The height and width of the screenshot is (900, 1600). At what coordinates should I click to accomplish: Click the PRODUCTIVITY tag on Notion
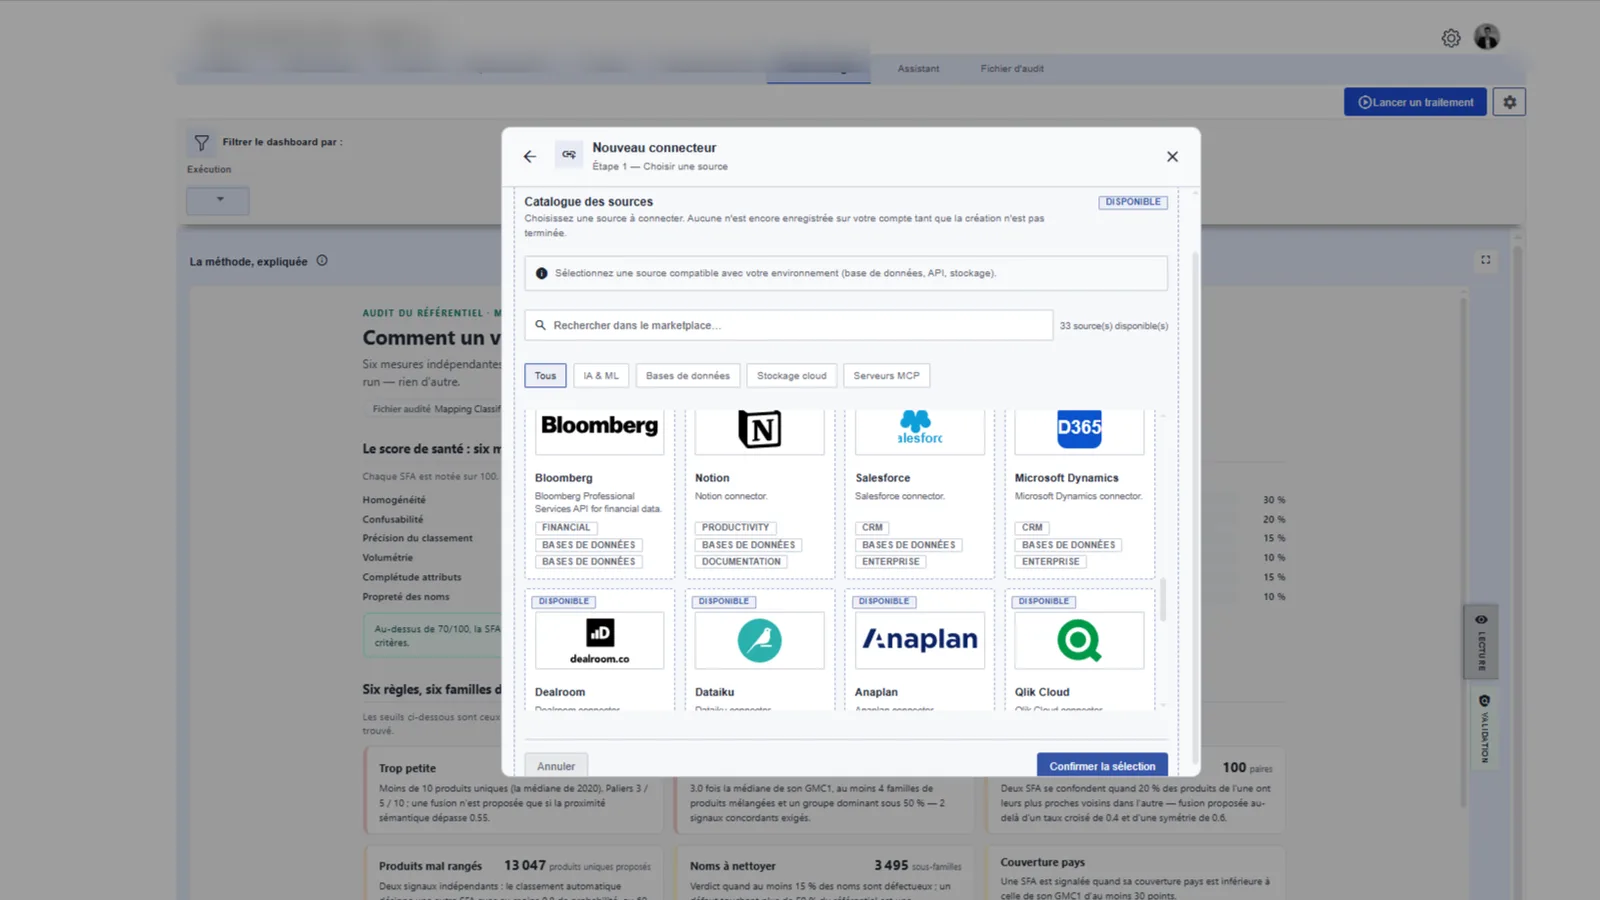coord(736,527)
